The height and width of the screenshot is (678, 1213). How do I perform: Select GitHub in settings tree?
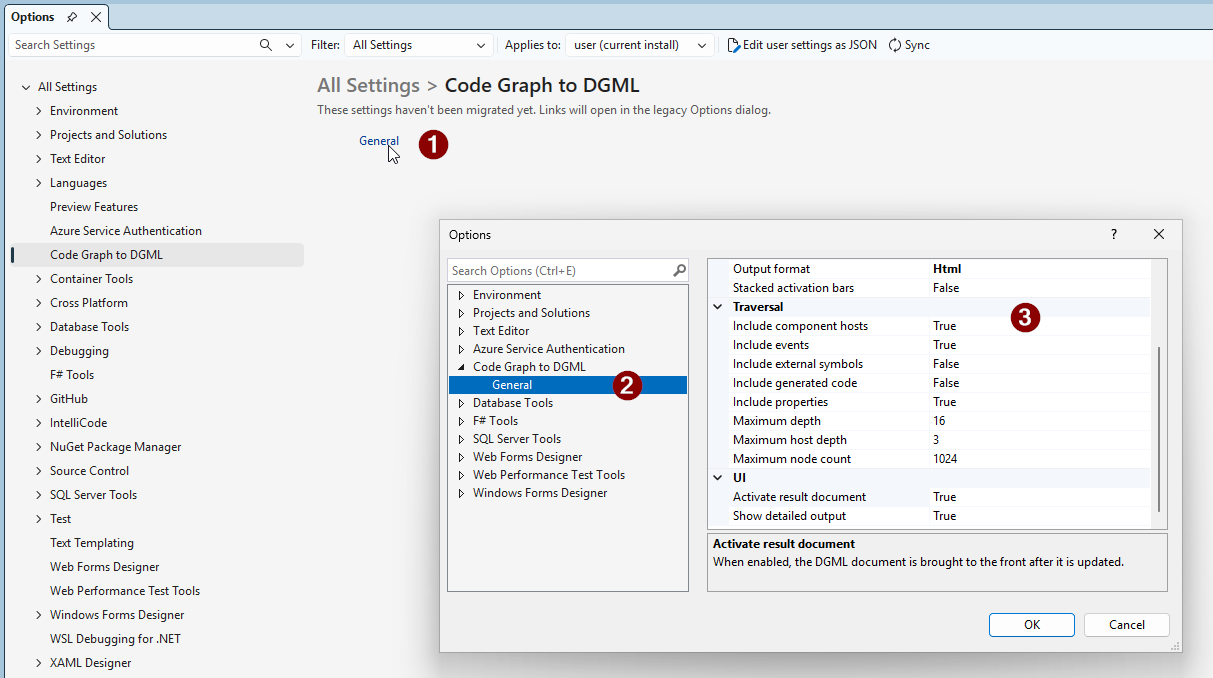tap(69, 399)
